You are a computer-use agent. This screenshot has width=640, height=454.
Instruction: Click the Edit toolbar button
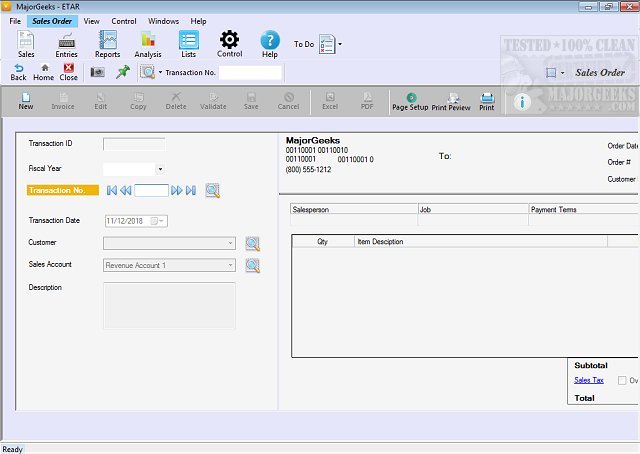coord(100,101)
